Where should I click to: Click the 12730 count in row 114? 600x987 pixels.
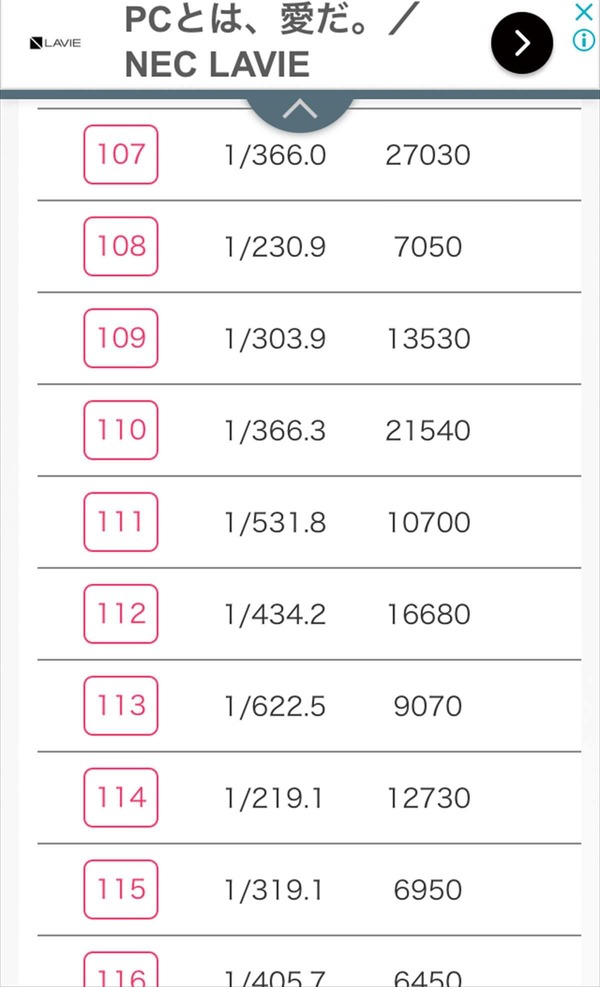(428, 798)
